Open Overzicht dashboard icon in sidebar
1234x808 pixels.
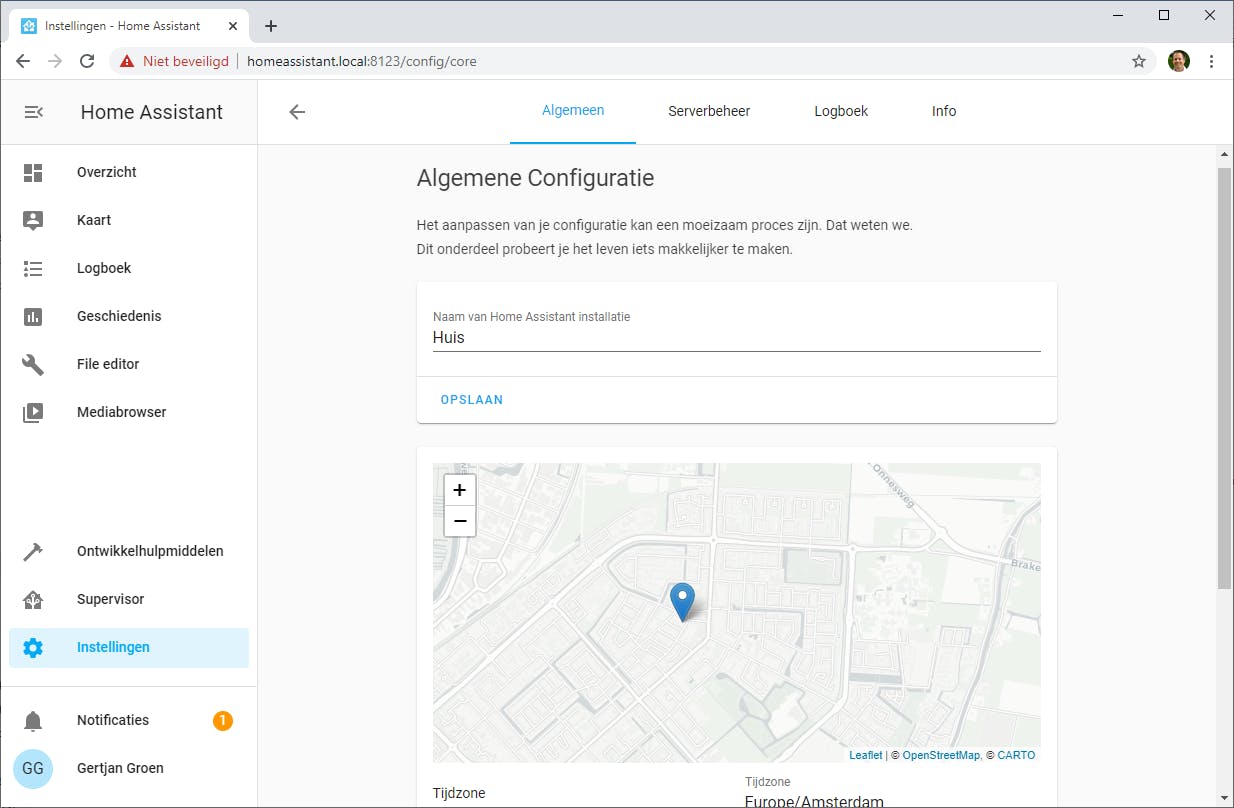(33, 172)
